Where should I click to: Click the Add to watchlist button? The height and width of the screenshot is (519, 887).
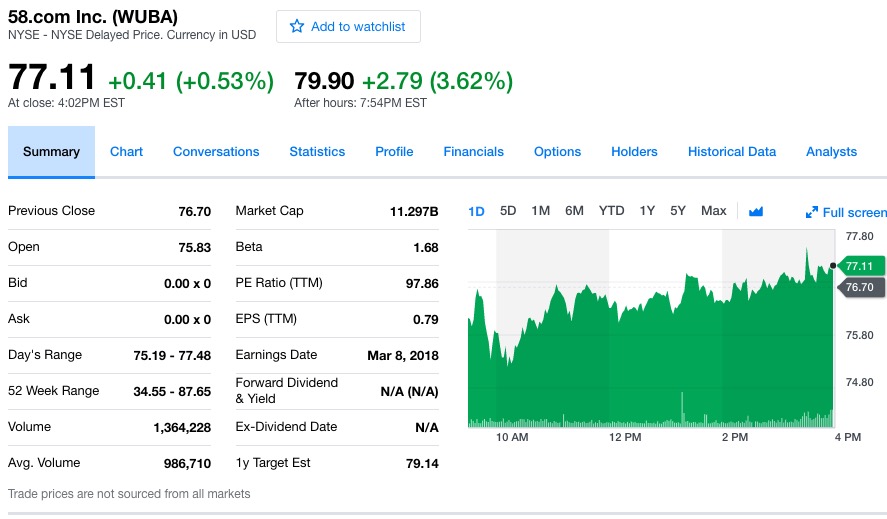tap(348, 27)
